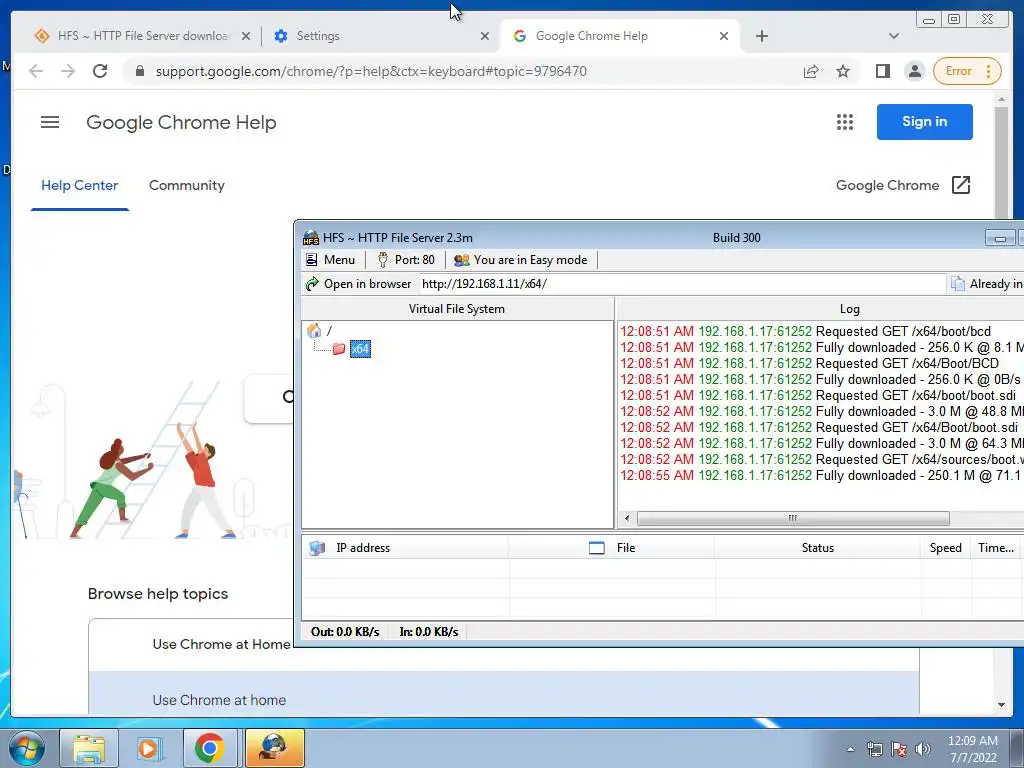Toggle HFS Easy mode button
The width and height of the screenshot is (1024, 768).
point(521,260)
